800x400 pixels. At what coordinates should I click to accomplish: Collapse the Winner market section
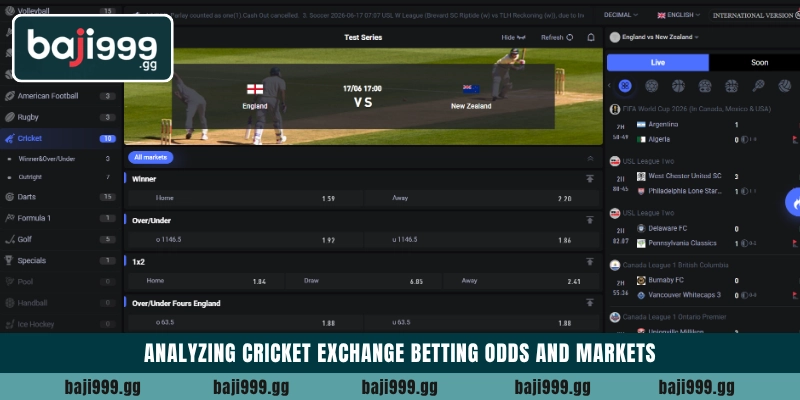tap(590, 179)
